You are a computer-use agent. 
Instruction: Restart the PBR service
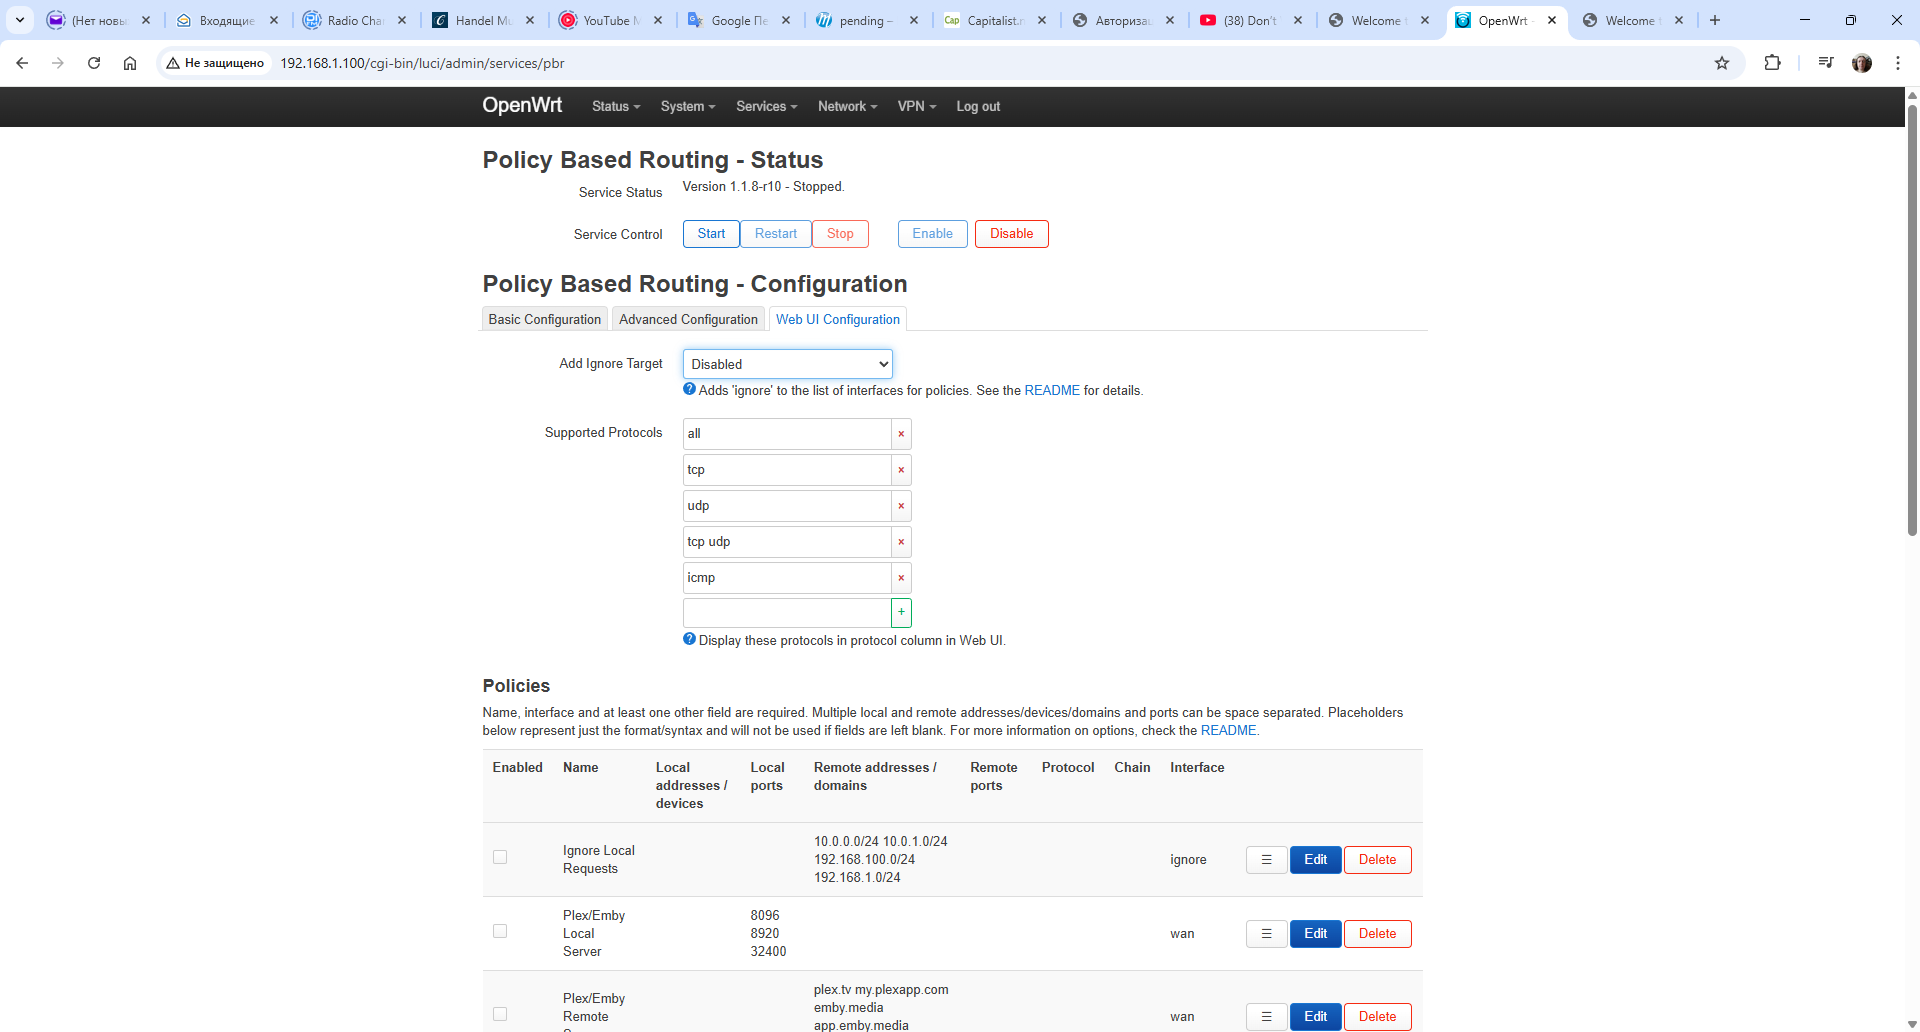(x=776, y=234)
